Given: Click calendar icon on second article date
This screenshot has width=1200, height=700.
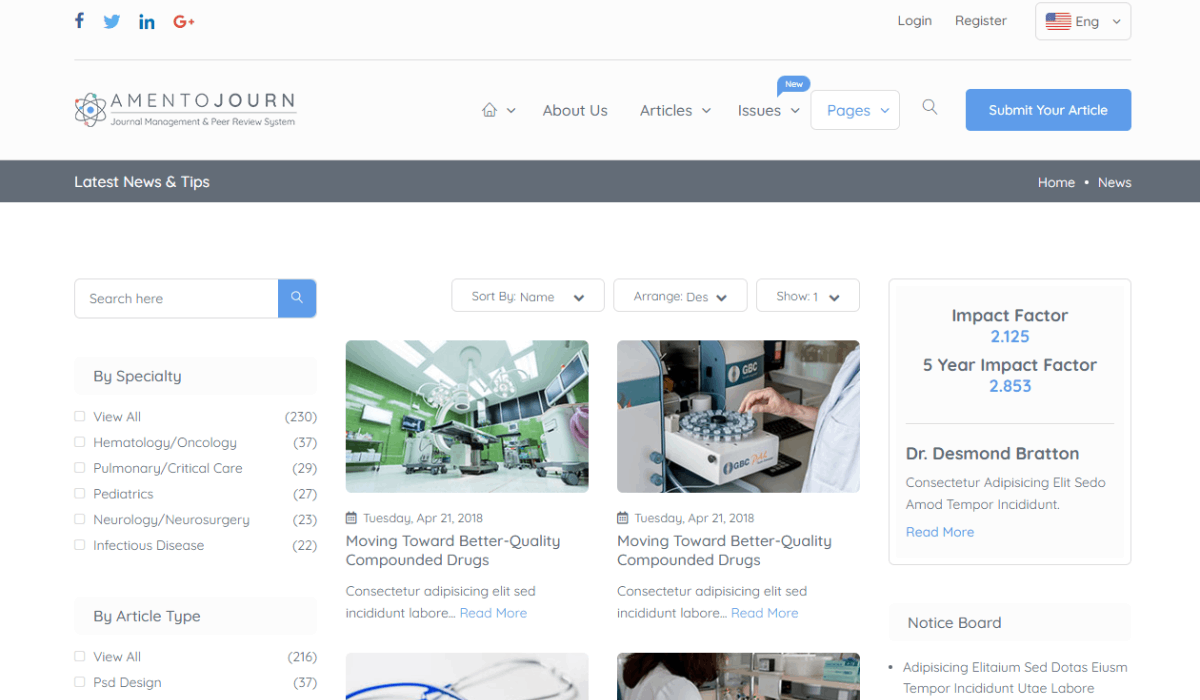Looking at the screenshot, I should (x=623, y=518).
